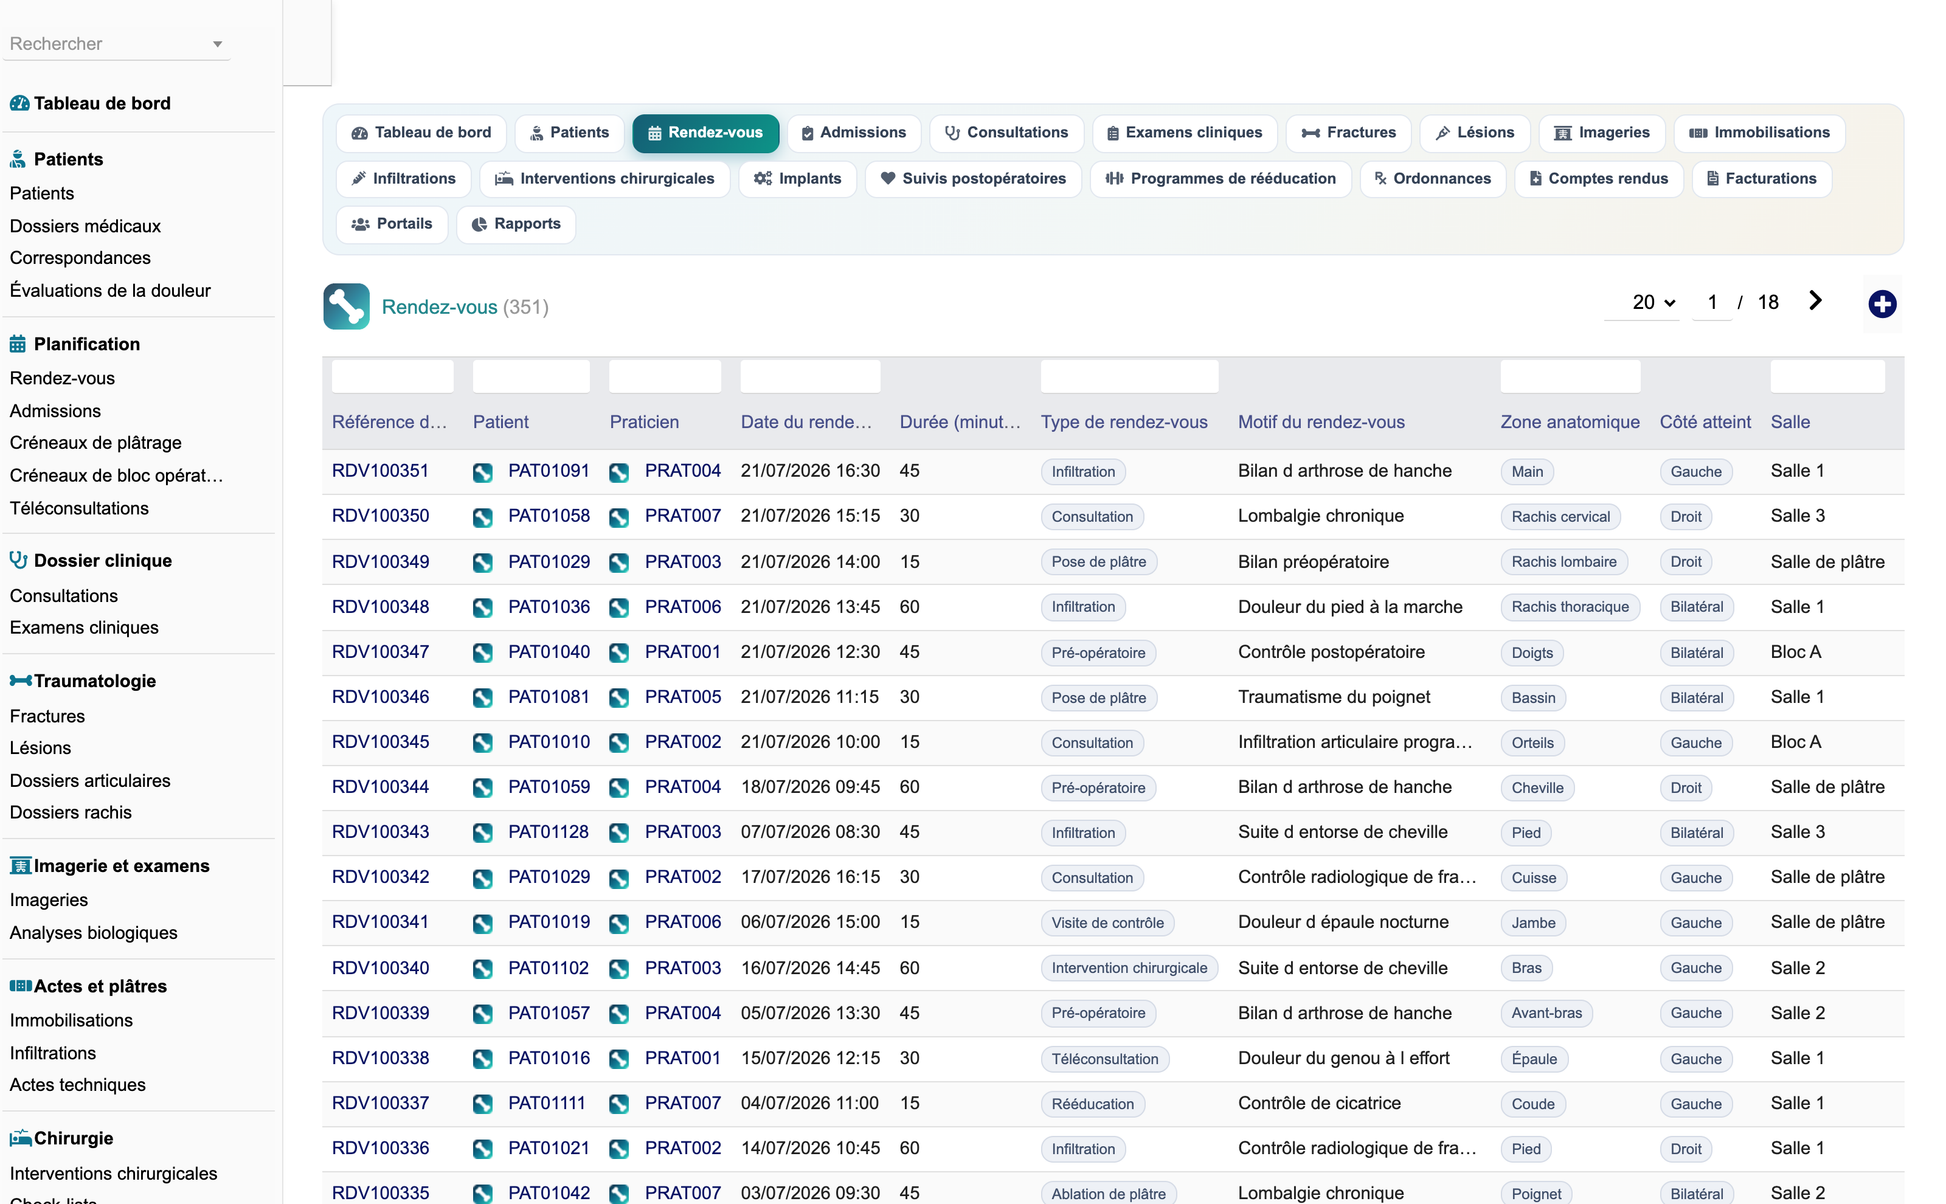The image size is (1946, 1204).
Task: Click Zone anatomique filter field
Action: [1570, 377]
